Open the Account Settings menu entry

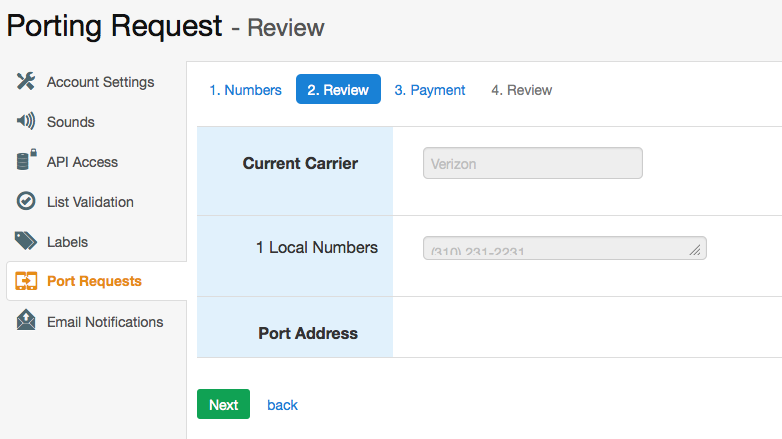click(x=100, y=82)
